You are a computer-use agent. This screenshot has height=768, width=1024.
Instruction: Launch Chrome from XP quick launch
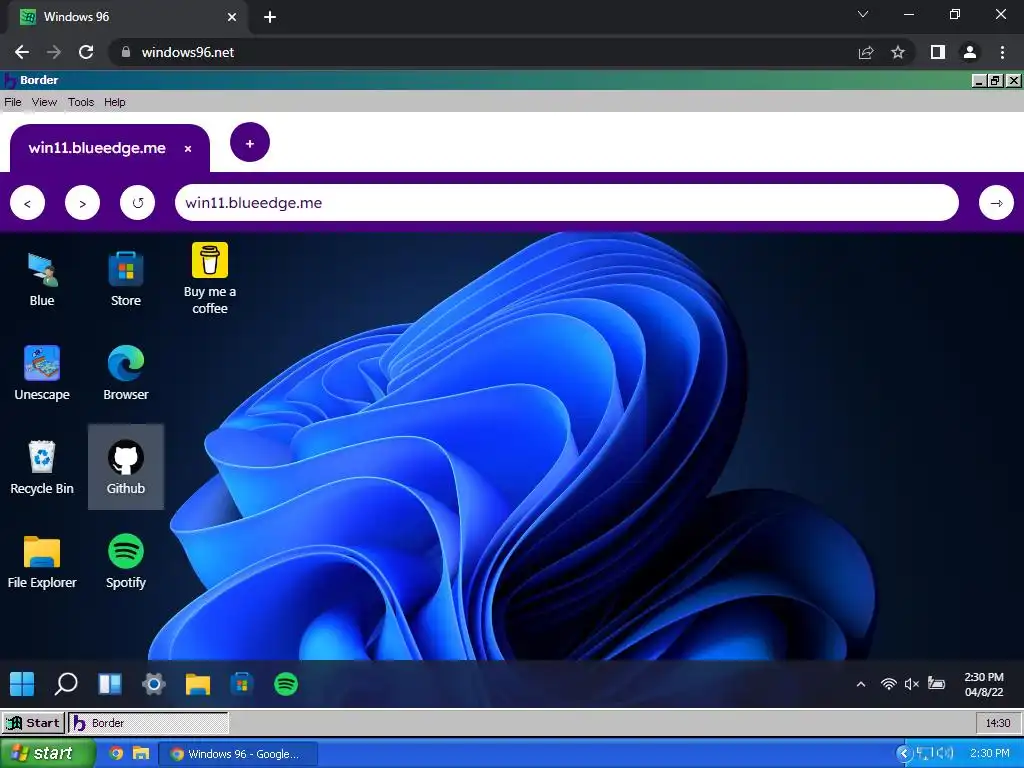[x=116, y=754]
